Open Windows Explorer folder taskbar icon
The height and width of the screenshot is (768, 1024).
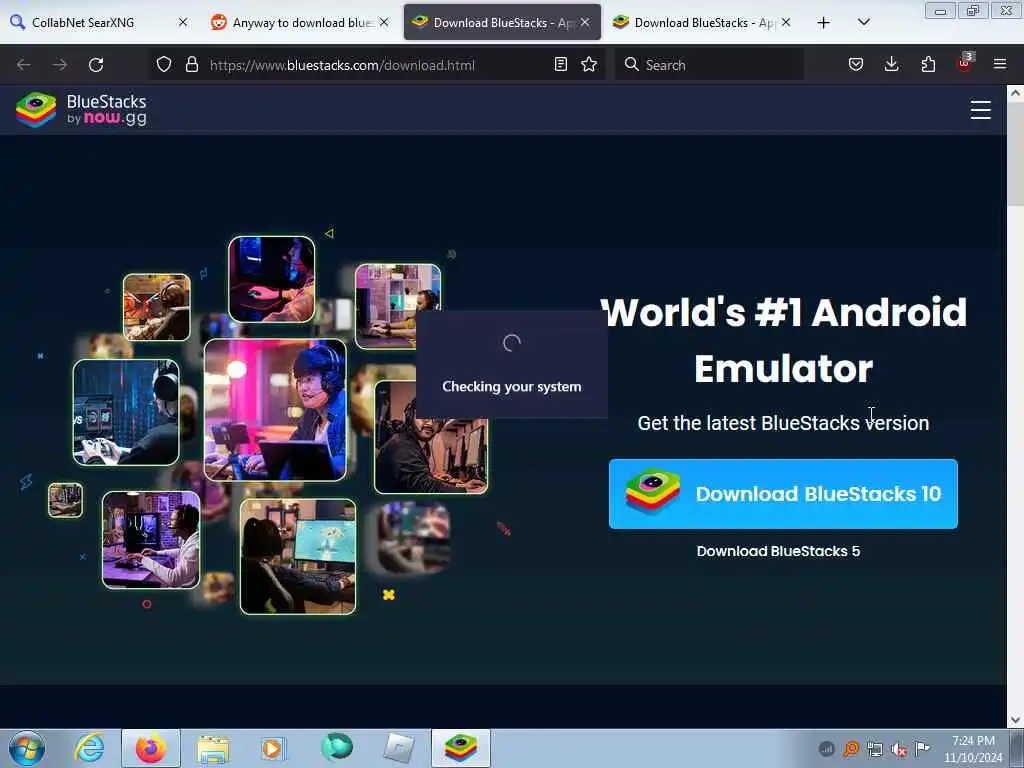pyautogui.click(x=213, y=749)
